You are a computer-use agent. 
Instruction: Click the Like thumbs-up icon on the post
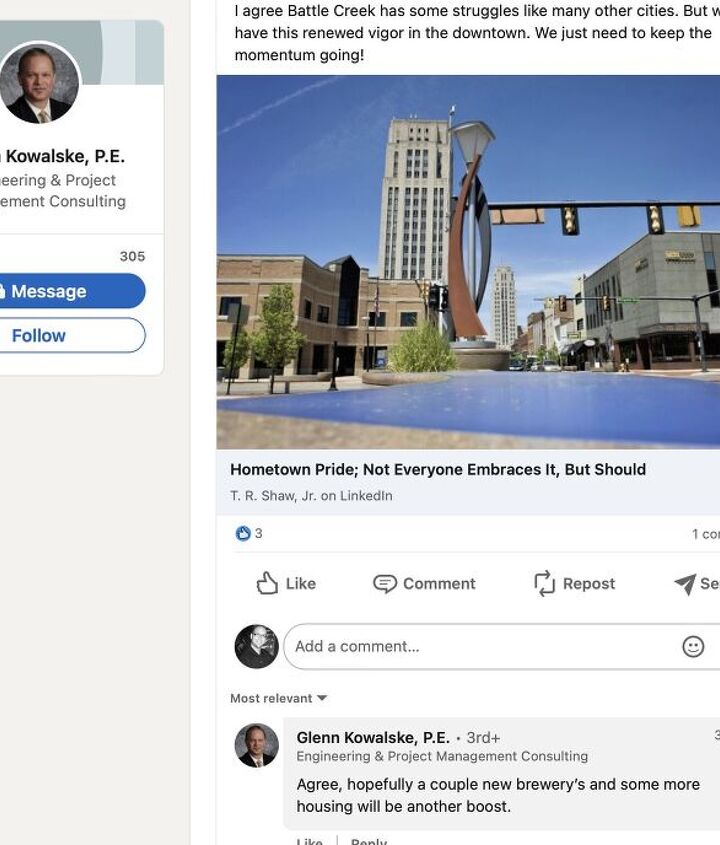(x=267, y=584)
